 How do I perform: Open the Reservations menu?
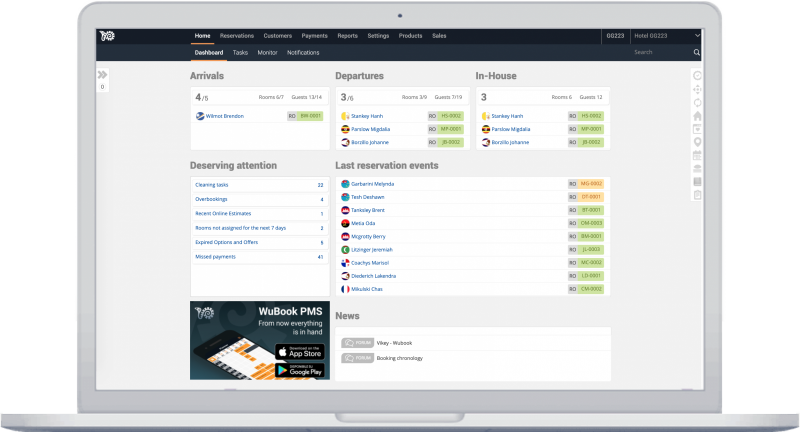[237, 36]
